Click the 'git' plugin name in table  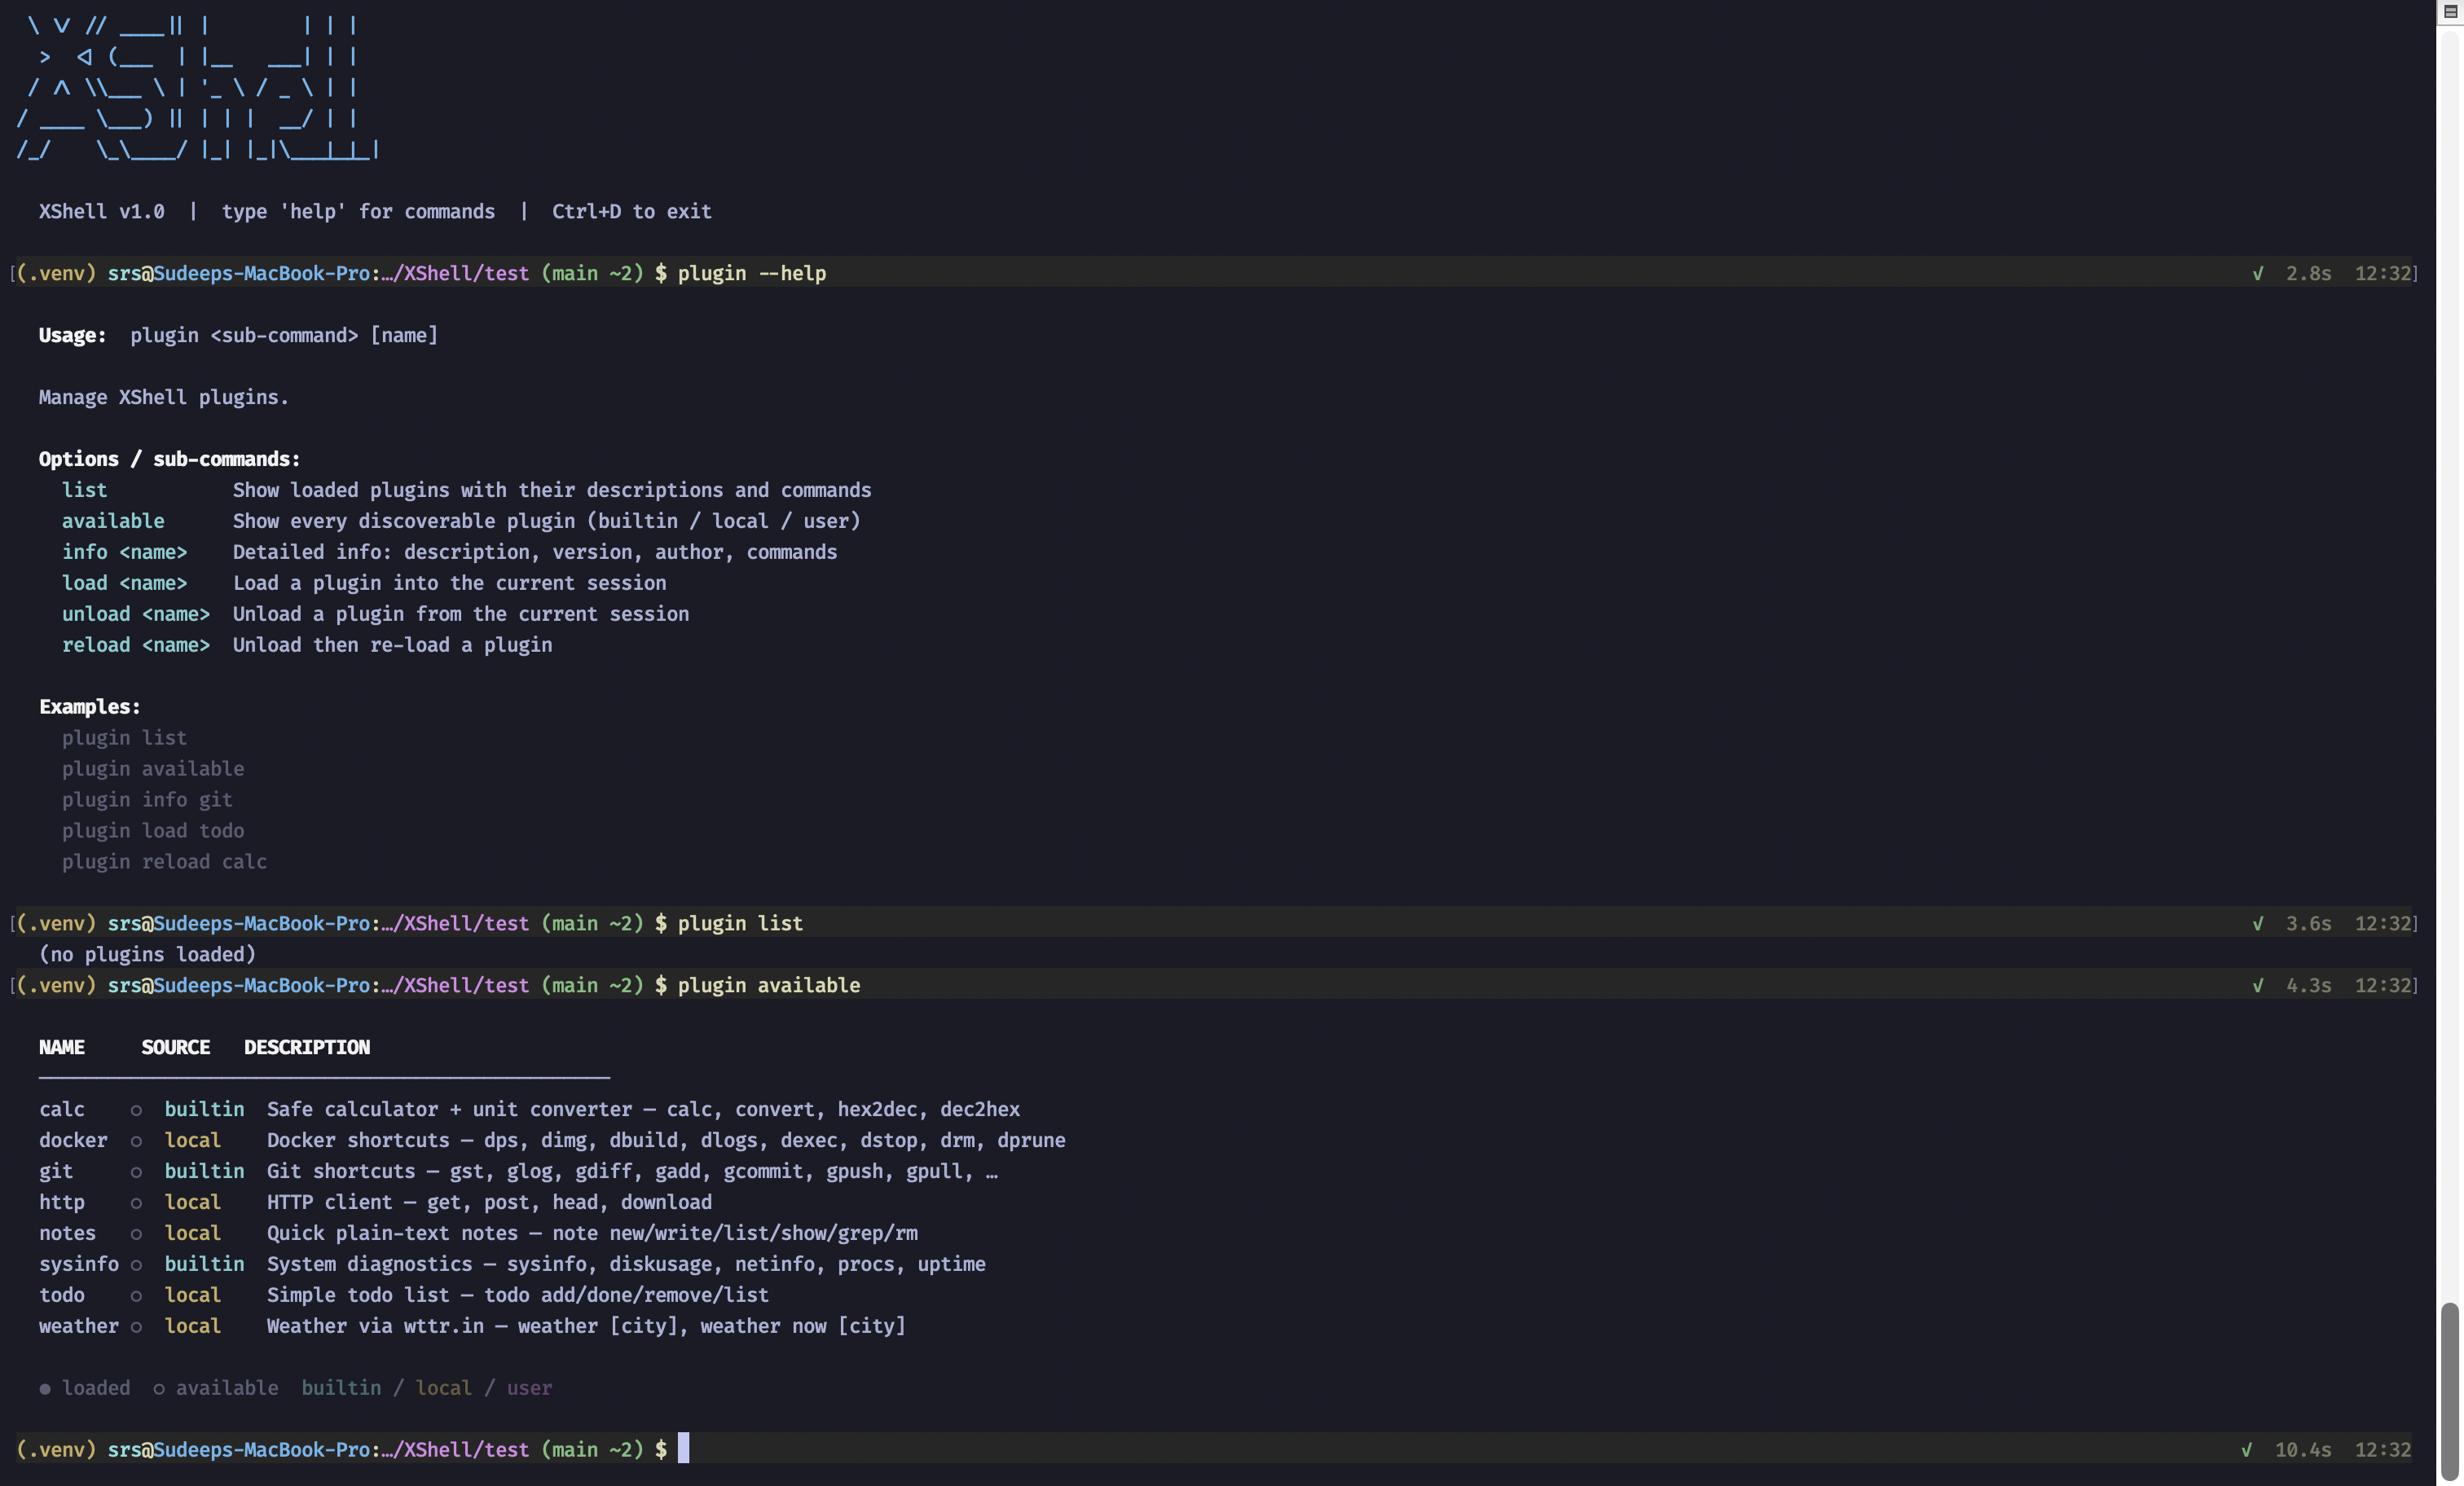coord(56,1171)
